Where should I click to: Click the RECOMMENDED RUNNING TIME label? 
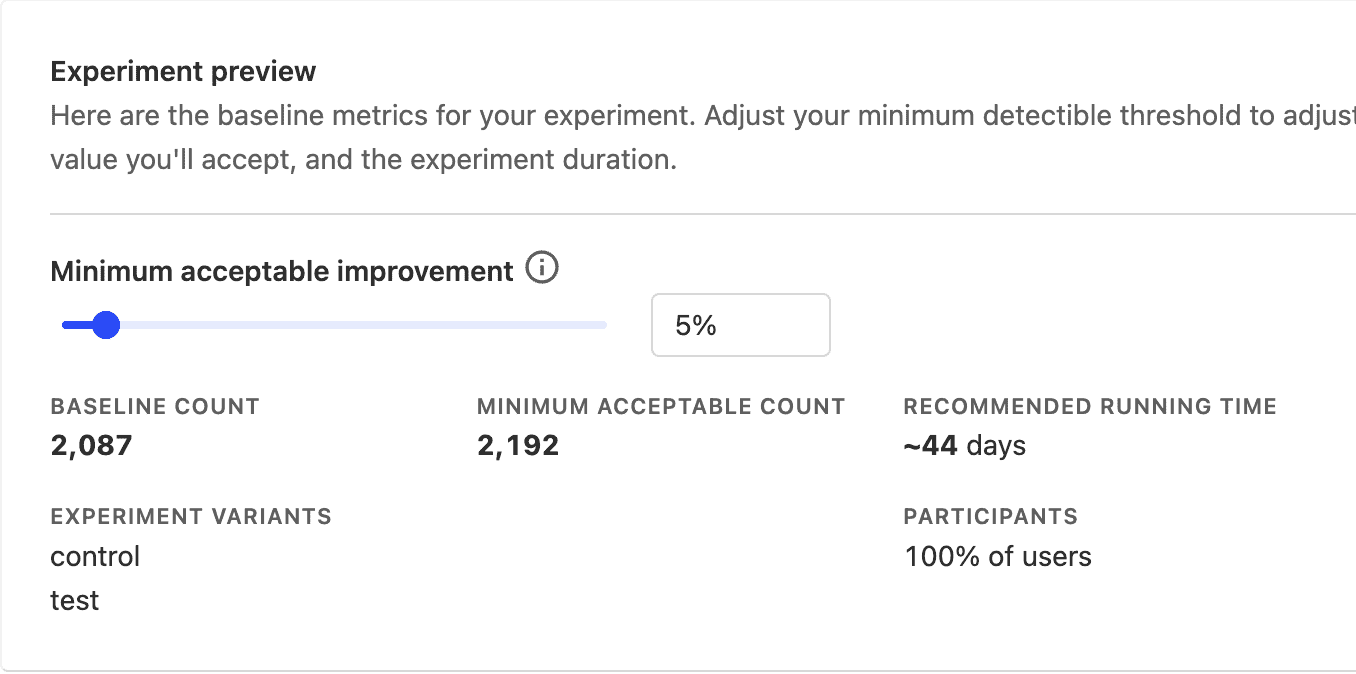[x=1090, y=407]
